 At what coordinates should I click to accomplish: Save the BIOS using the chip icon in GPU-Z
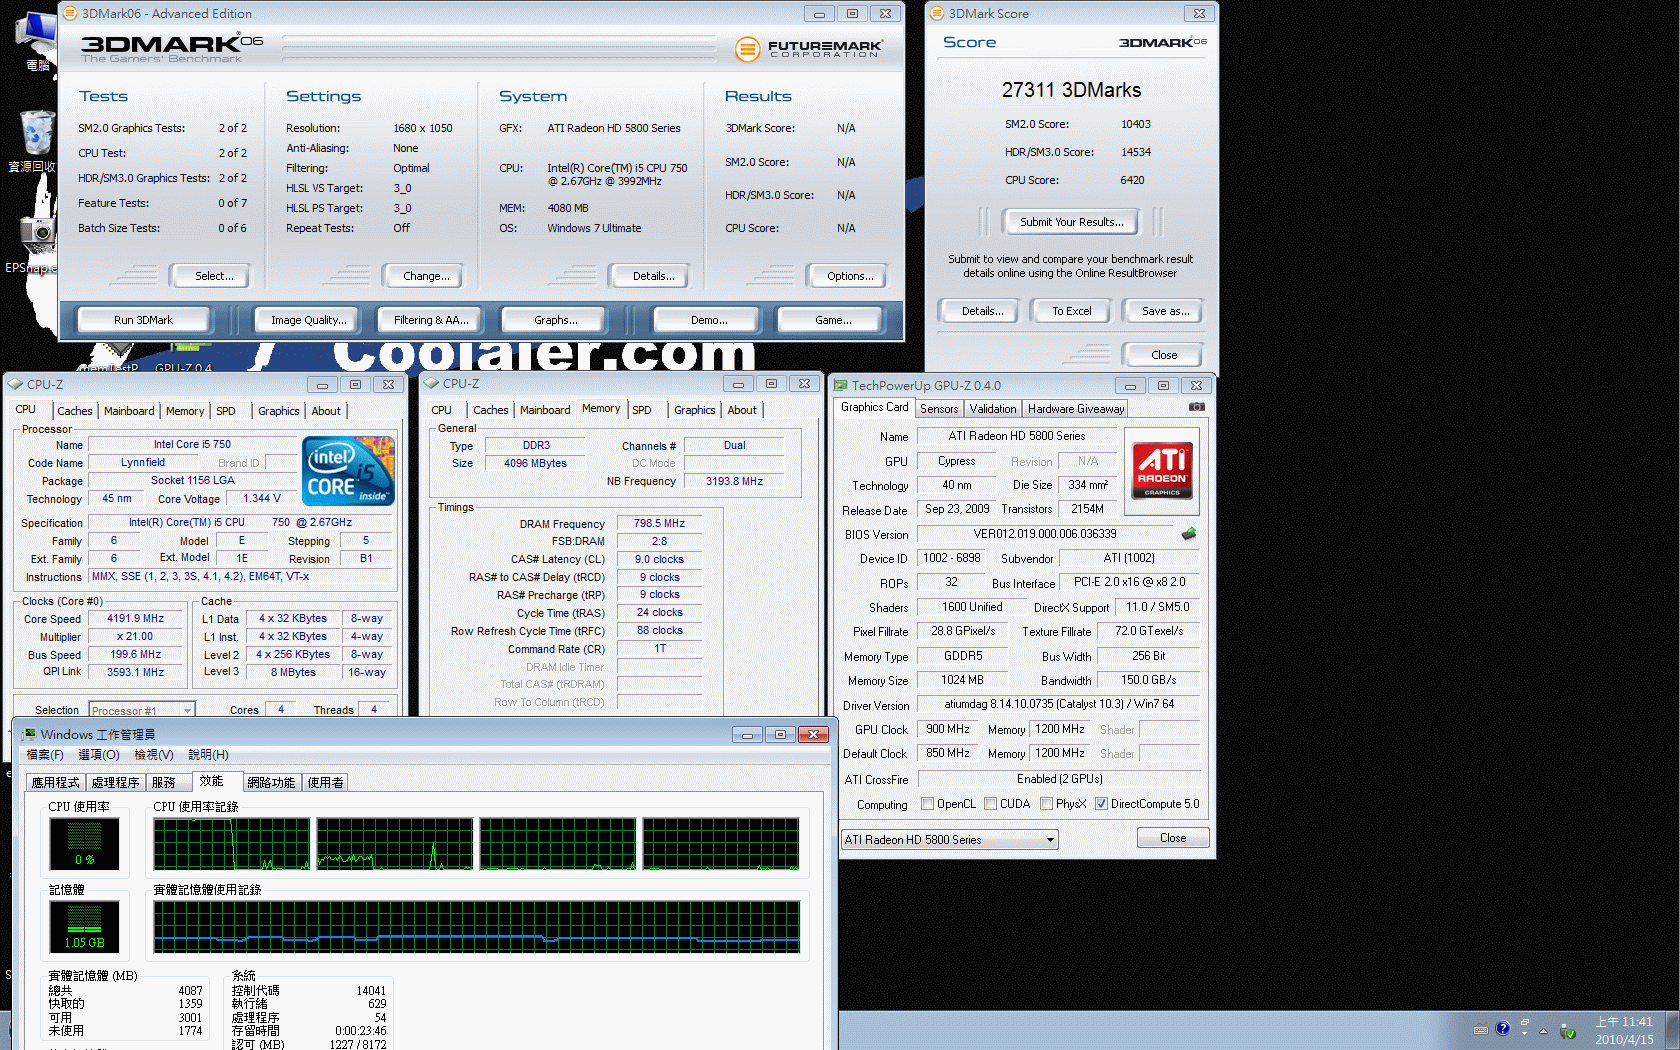(1189, 534)
